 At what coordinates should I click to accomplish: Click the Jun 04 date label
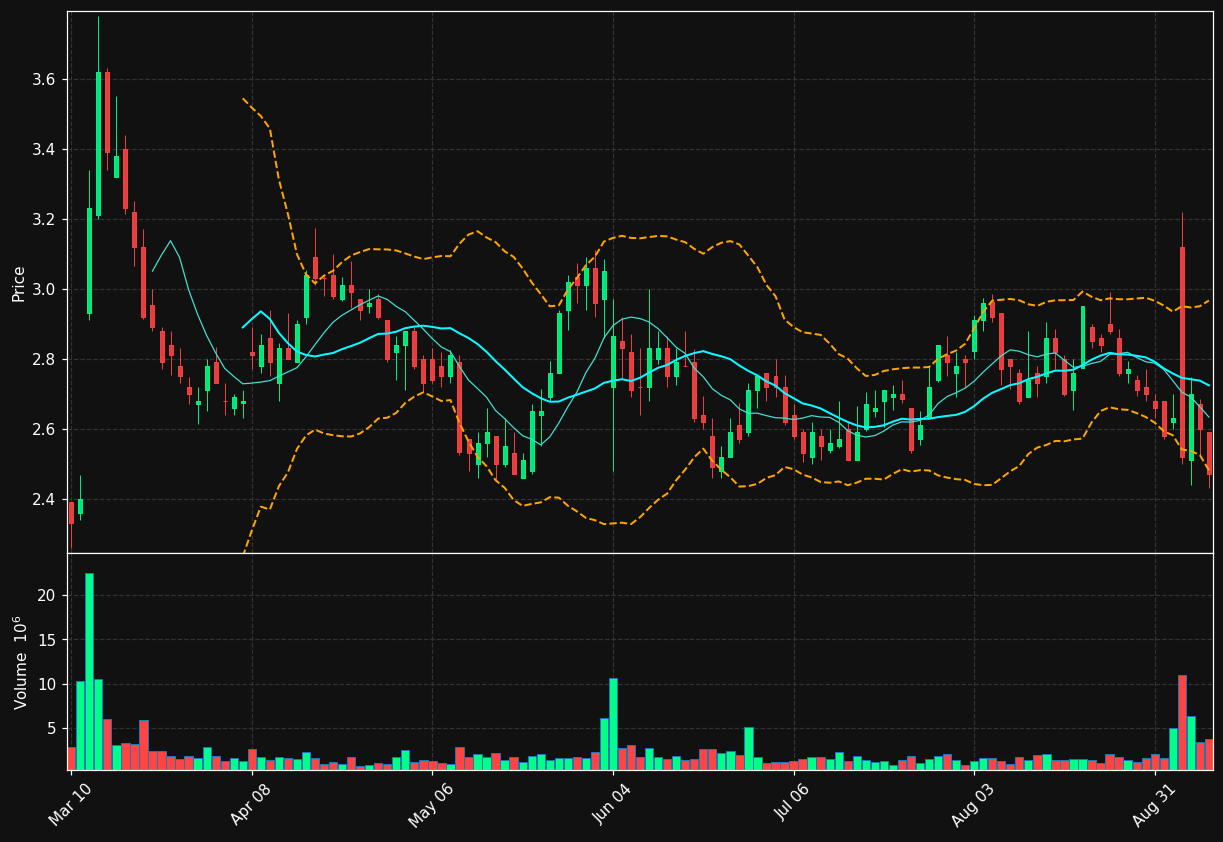coord(614,804)
